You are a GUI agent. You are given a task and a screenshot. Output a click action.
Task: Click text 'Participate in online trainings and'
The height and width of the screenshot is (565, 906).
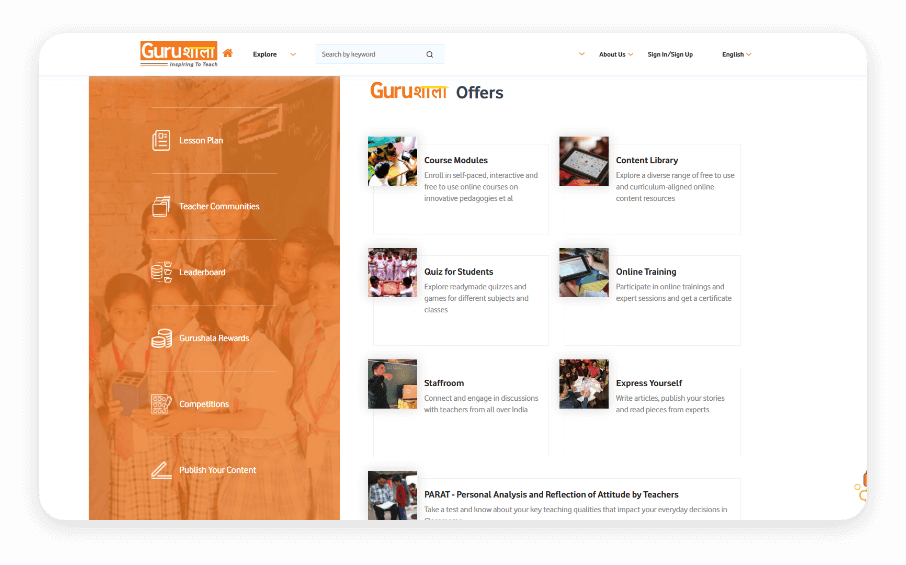coord(670,287)
